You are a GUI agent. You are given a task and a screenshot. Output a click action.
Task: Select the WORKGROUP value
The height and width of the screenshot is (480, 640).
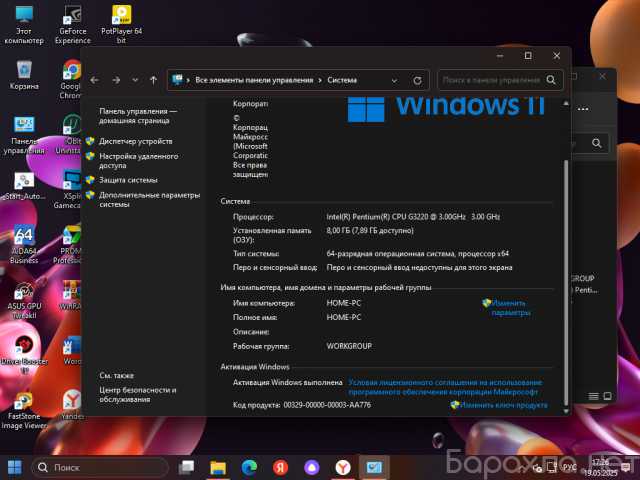coord(349,346)
